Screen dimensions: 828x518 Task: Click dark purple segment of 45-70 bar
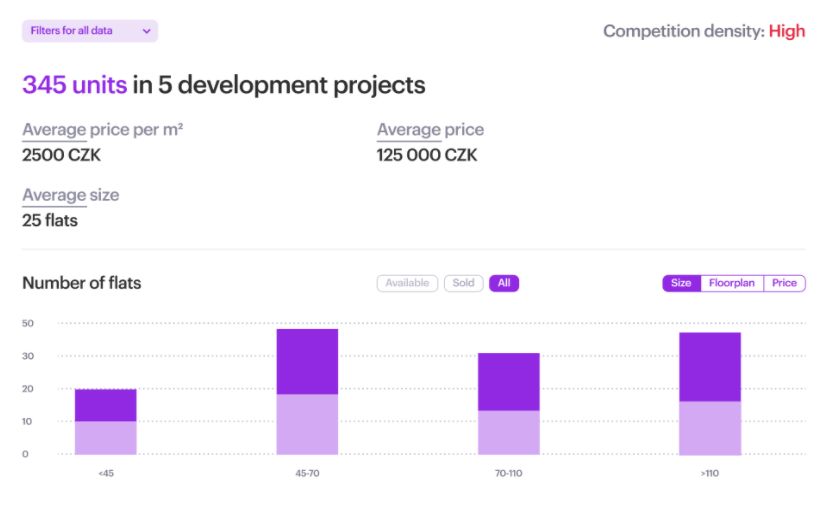pos(307,362)
